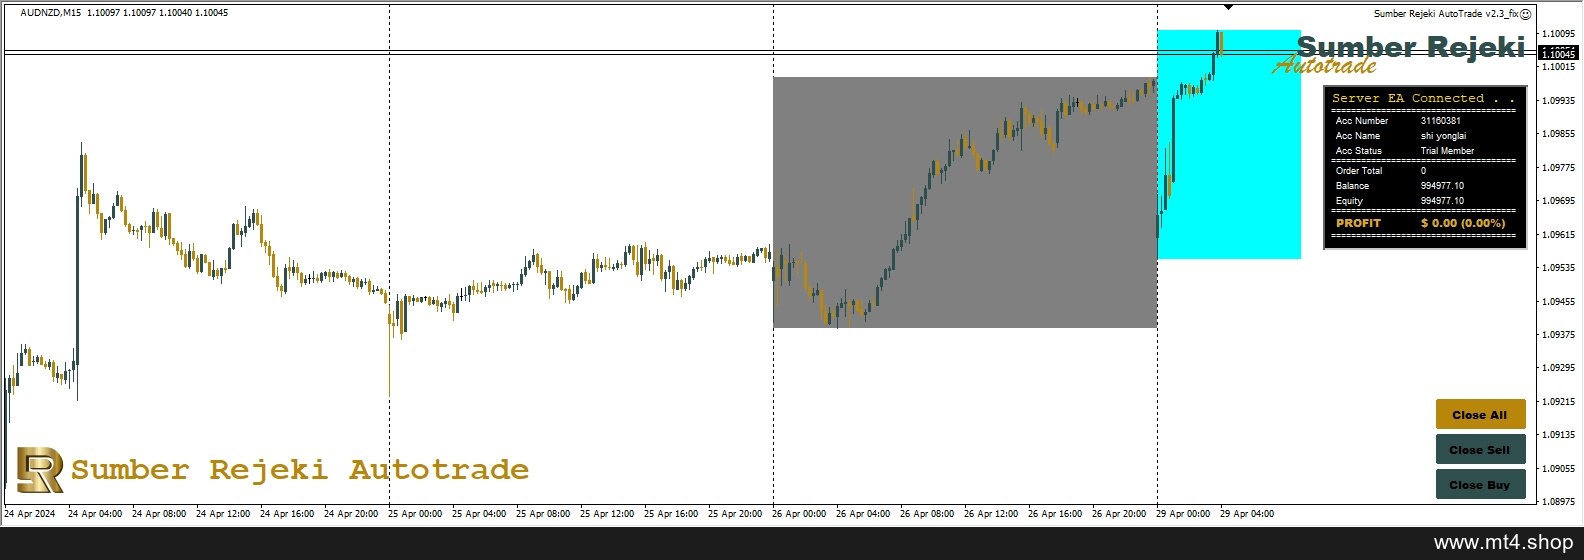Select the PROFIT label

click(x=1358, y=223)
